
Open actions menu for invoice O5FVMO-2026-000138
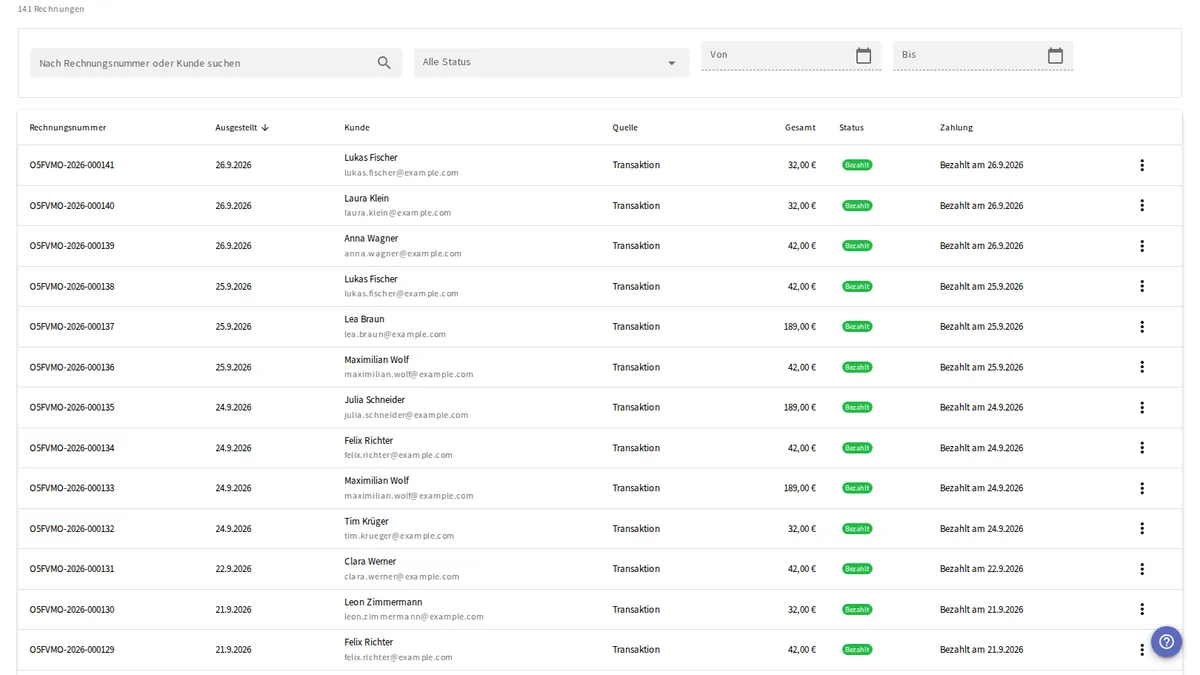[1142, 286]
